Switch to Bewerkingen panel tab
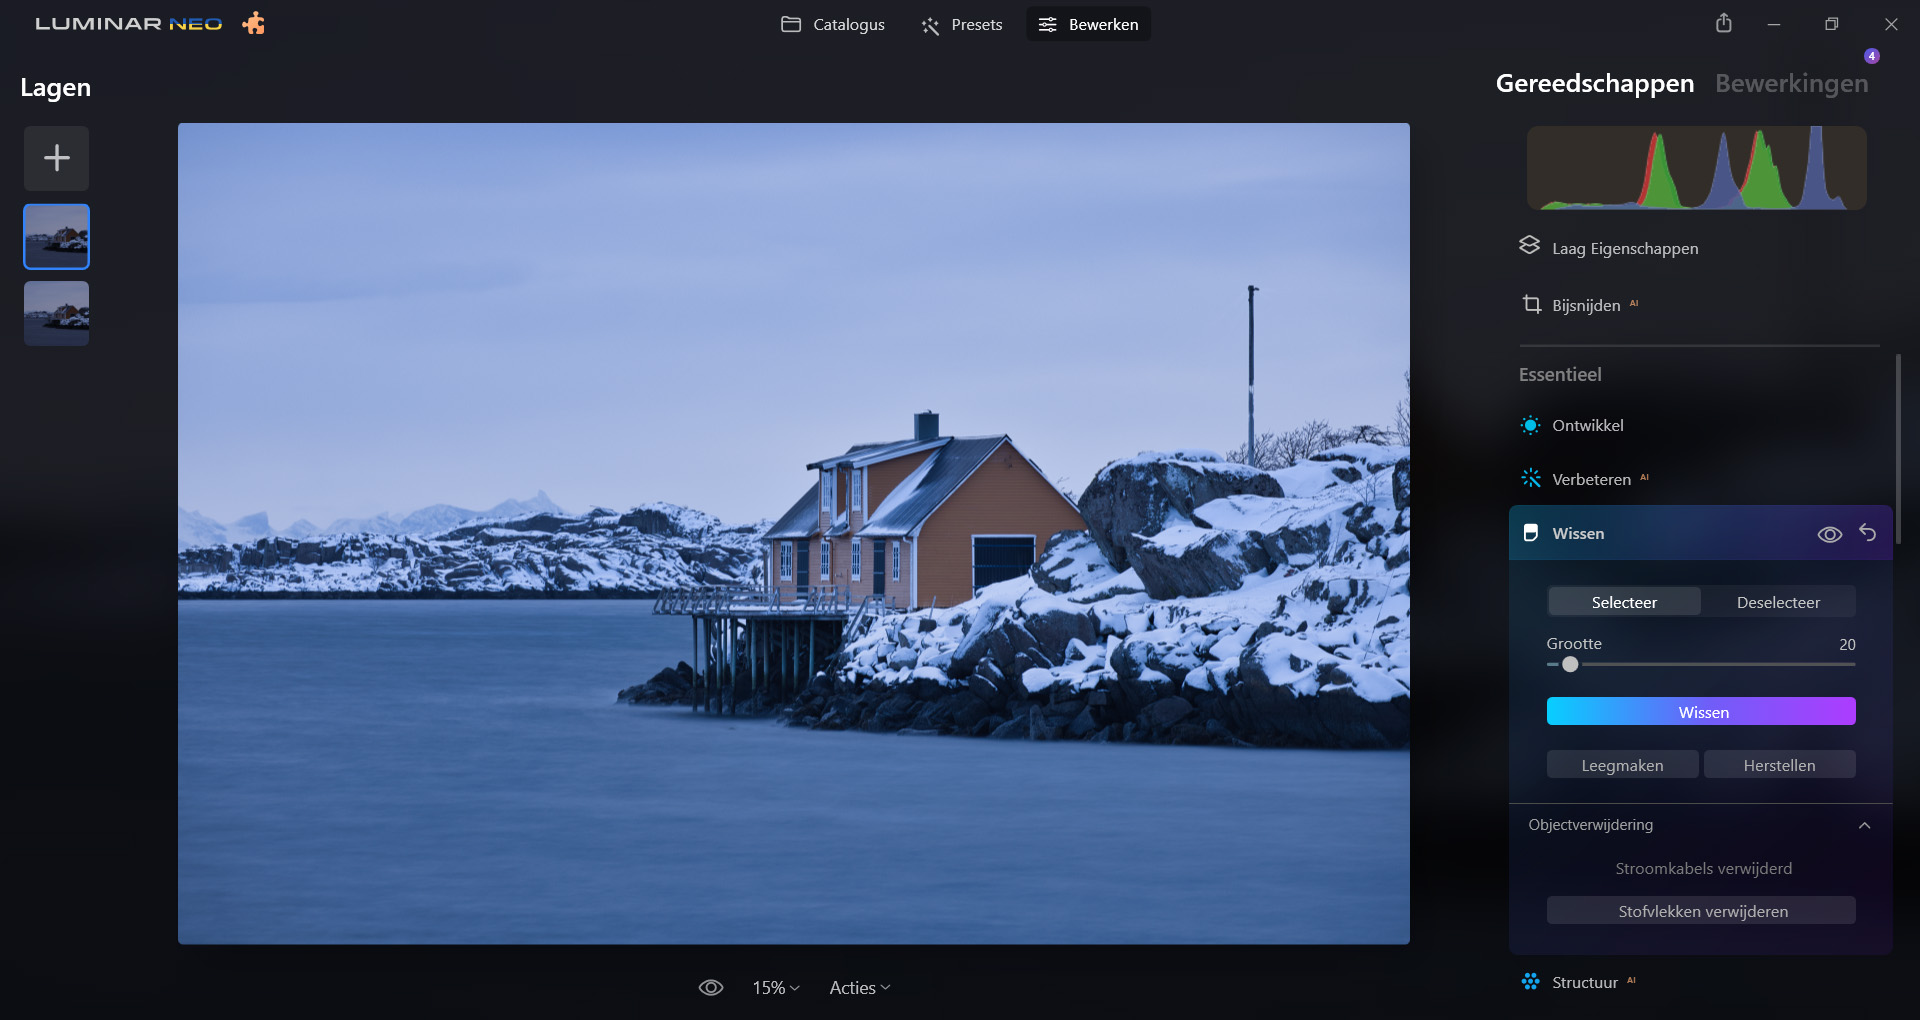 1791,83
